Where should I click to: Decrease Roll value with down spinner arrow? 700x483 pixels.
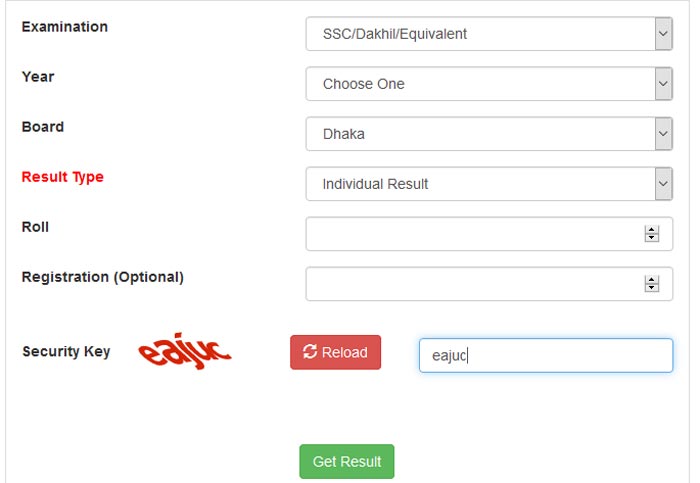652,237
